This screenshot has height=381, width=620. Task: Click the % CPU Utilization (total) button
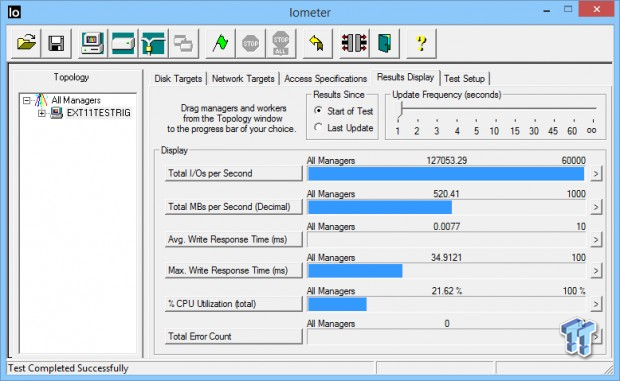pos(233,304)
